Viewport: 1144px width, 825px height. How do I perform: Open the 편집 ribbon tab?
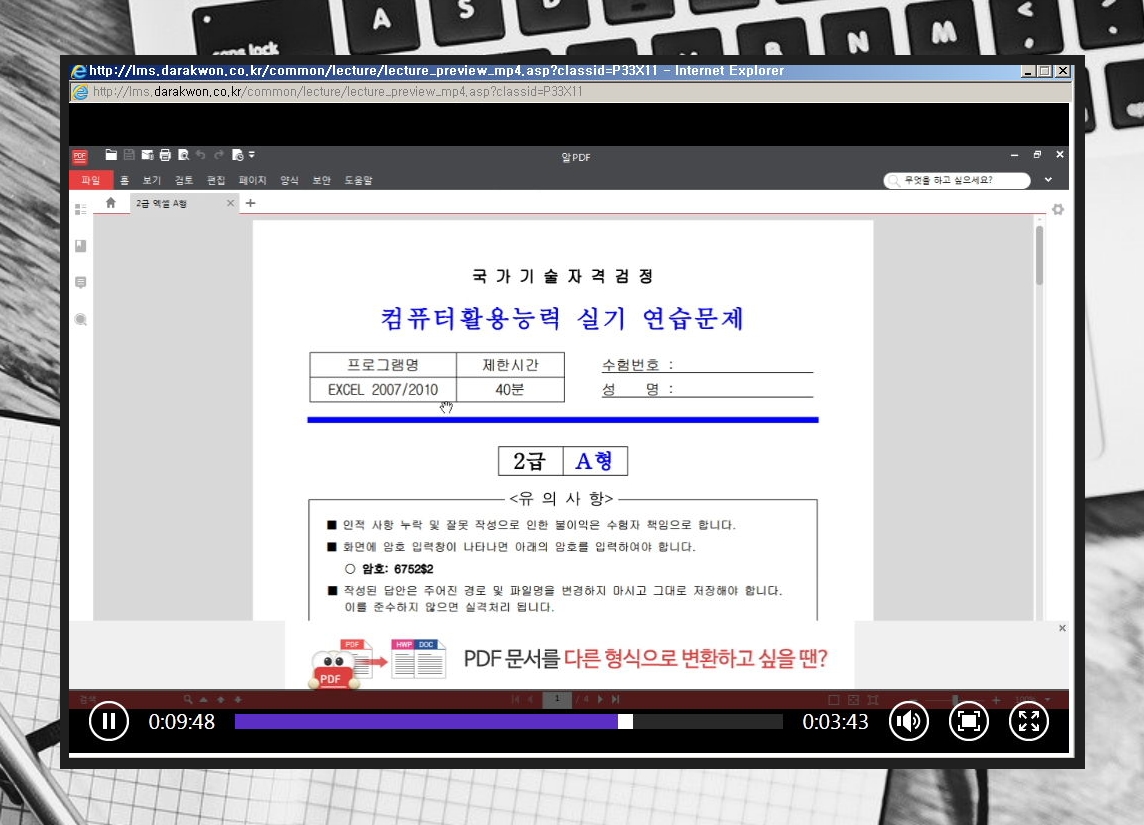[x=216, y=180]
